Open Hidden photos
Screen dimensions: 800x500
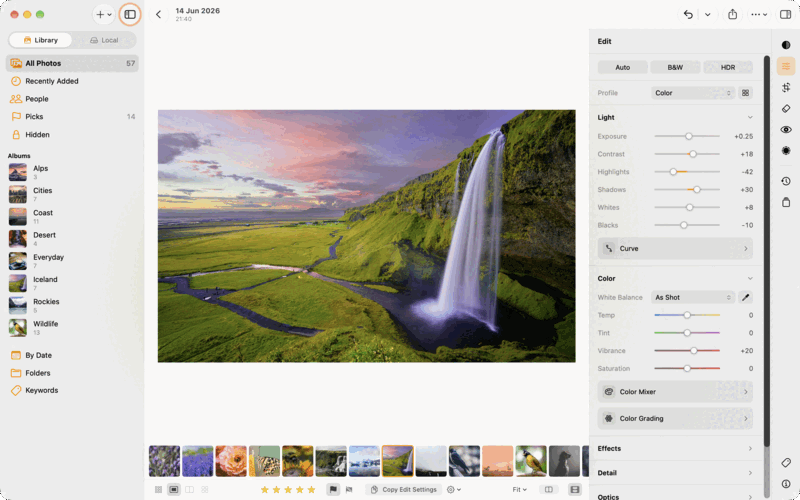(x=72, y=135)
